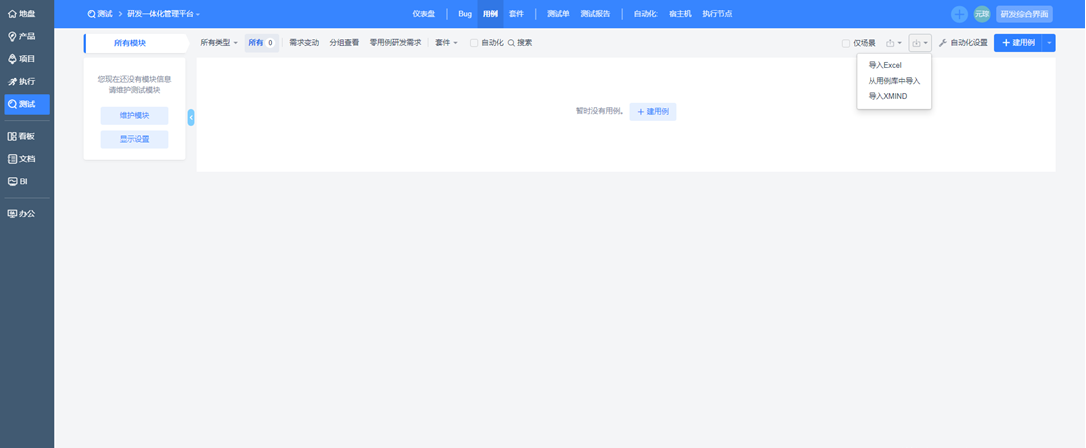1086x448 pixels.
Task: Click the 显示设置 button
Action: [134, 139]
